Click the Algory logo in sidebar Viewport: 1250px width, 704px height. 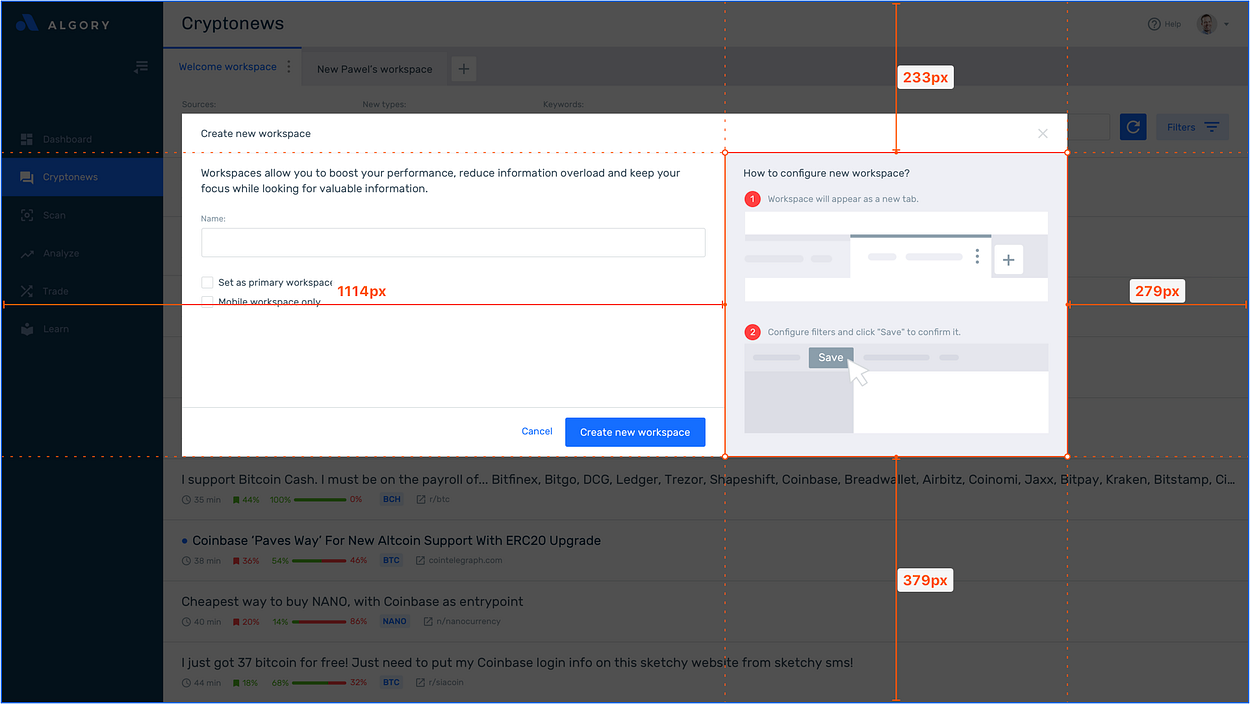click(x=63, y=24)
